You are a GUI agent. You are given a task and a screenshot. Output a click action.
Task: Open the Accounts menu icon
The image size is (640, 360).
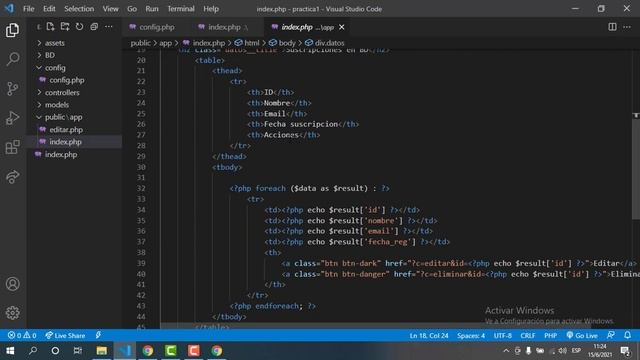click(12, 284)
